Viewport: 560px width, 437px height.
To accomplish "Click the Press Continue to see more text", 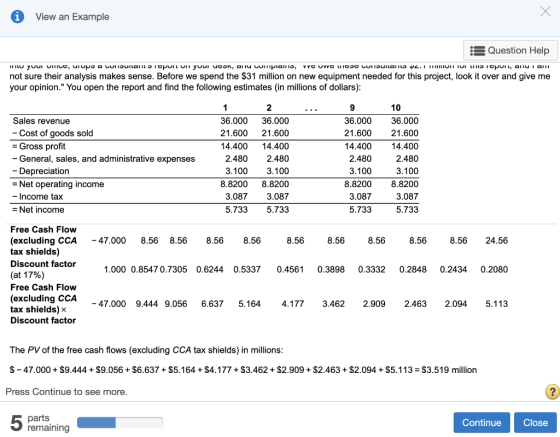I will (66, 392).
